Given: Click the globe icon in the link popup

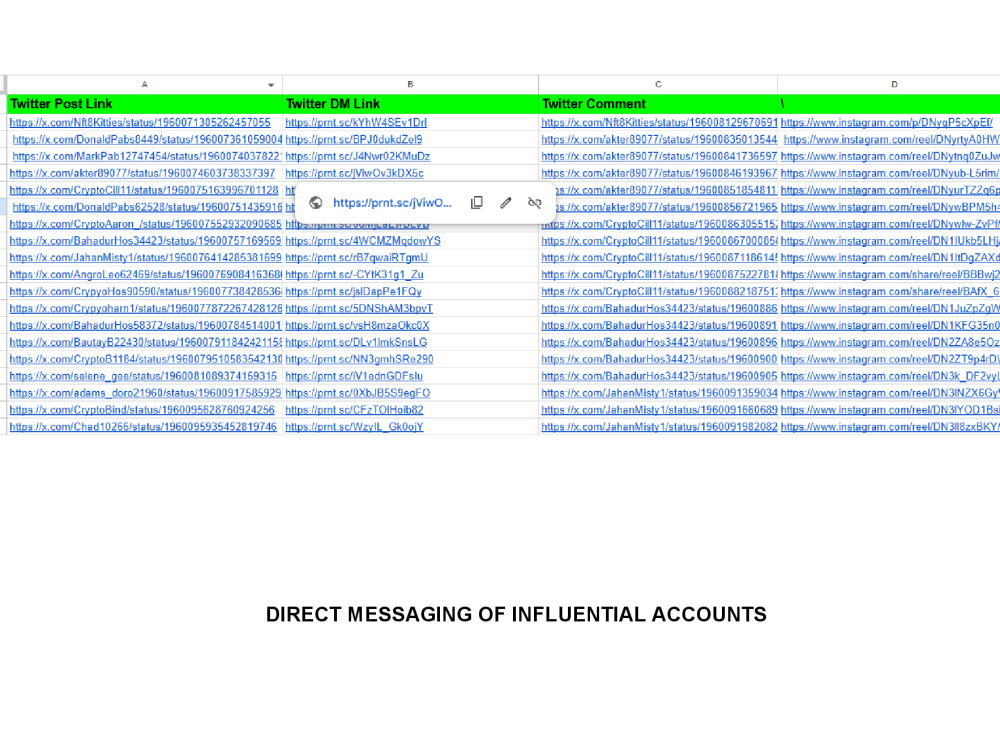Looking at the screenshot, I should click(x=315, y=203).
